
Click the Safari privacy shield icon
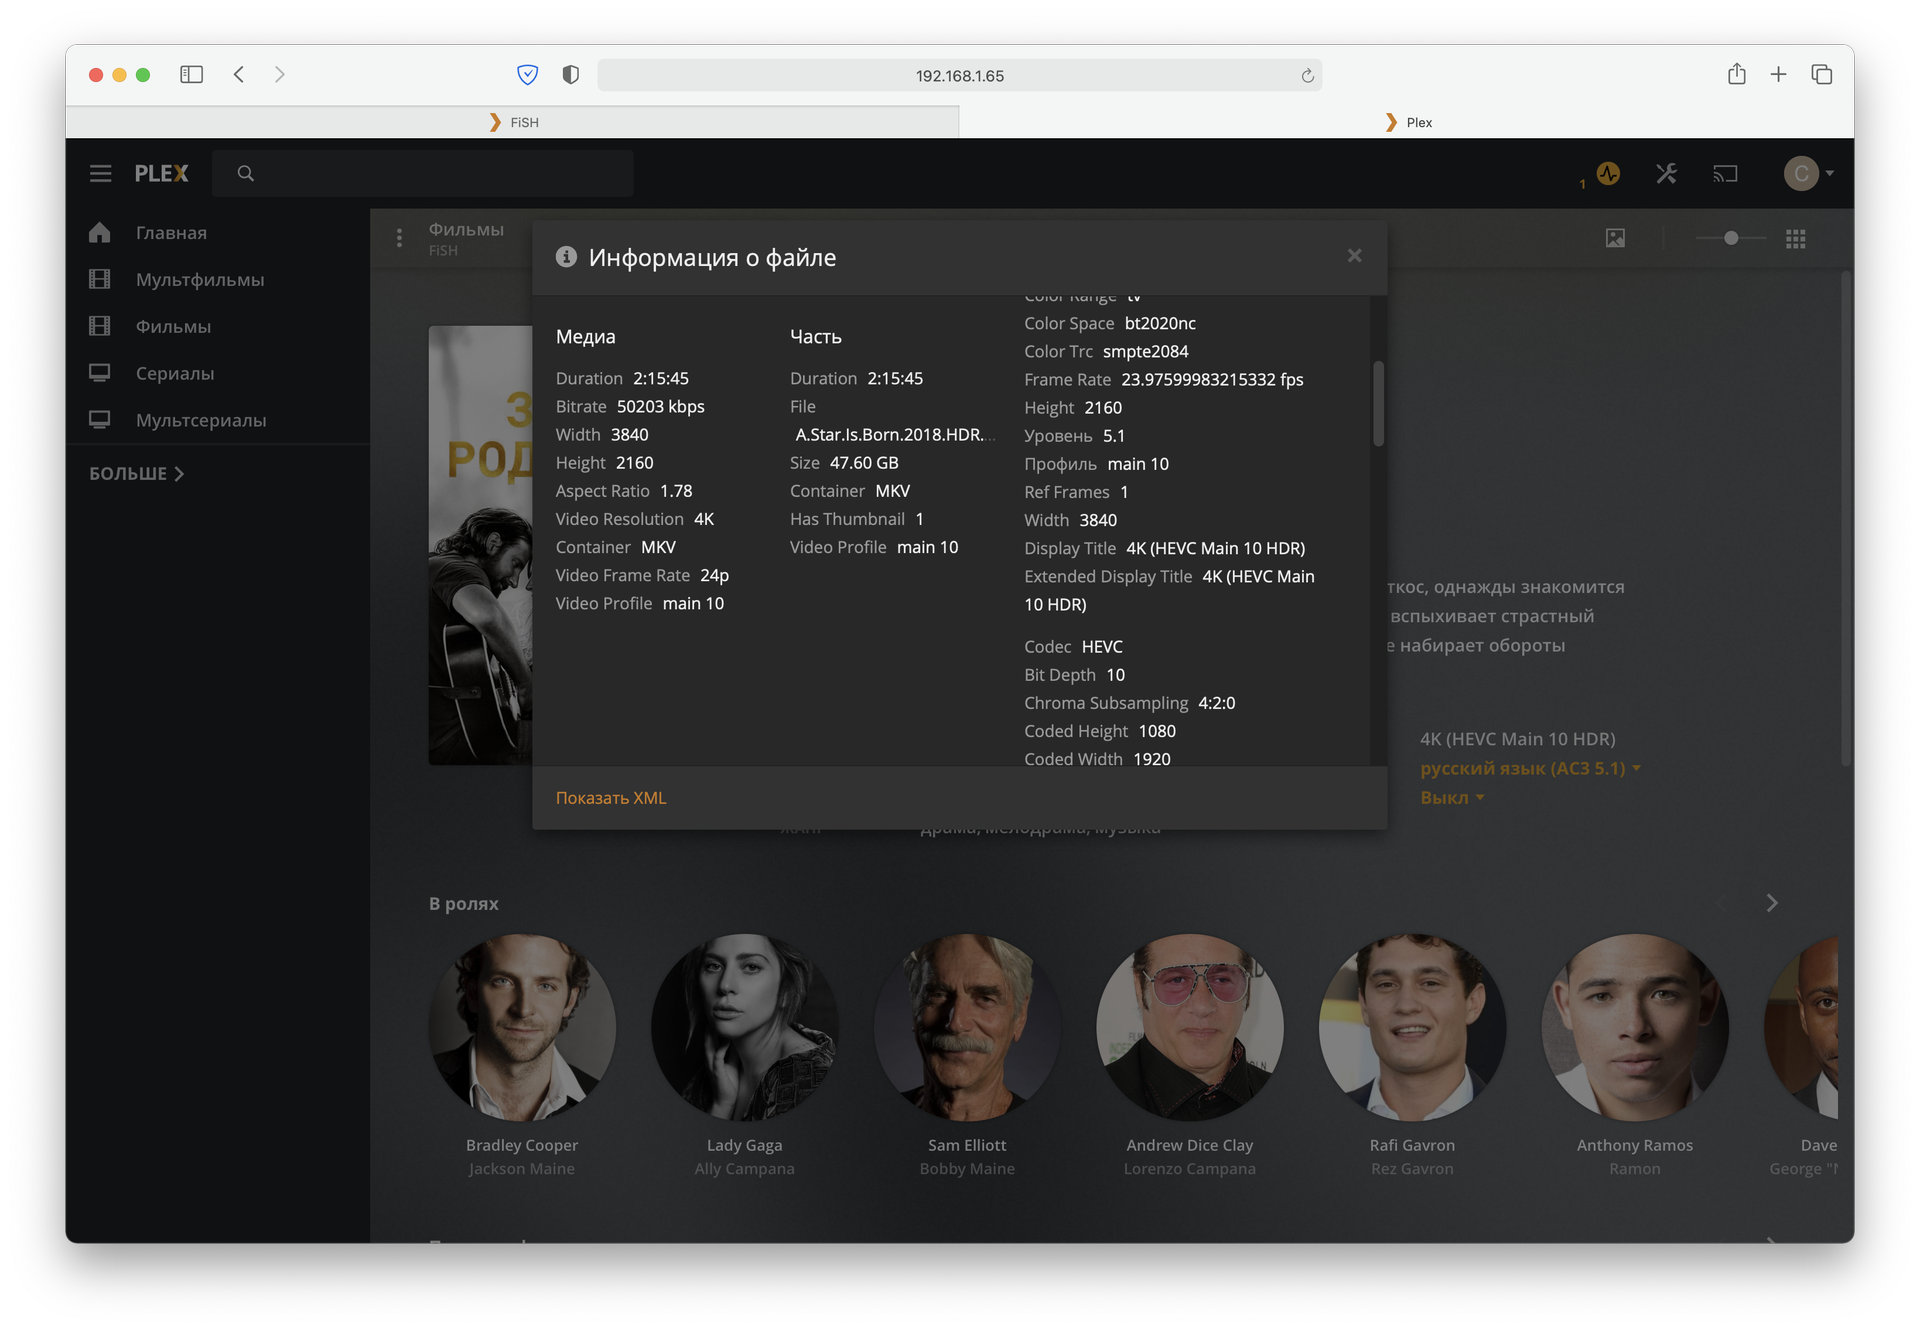pyautogui.click(x=570, y=75)
